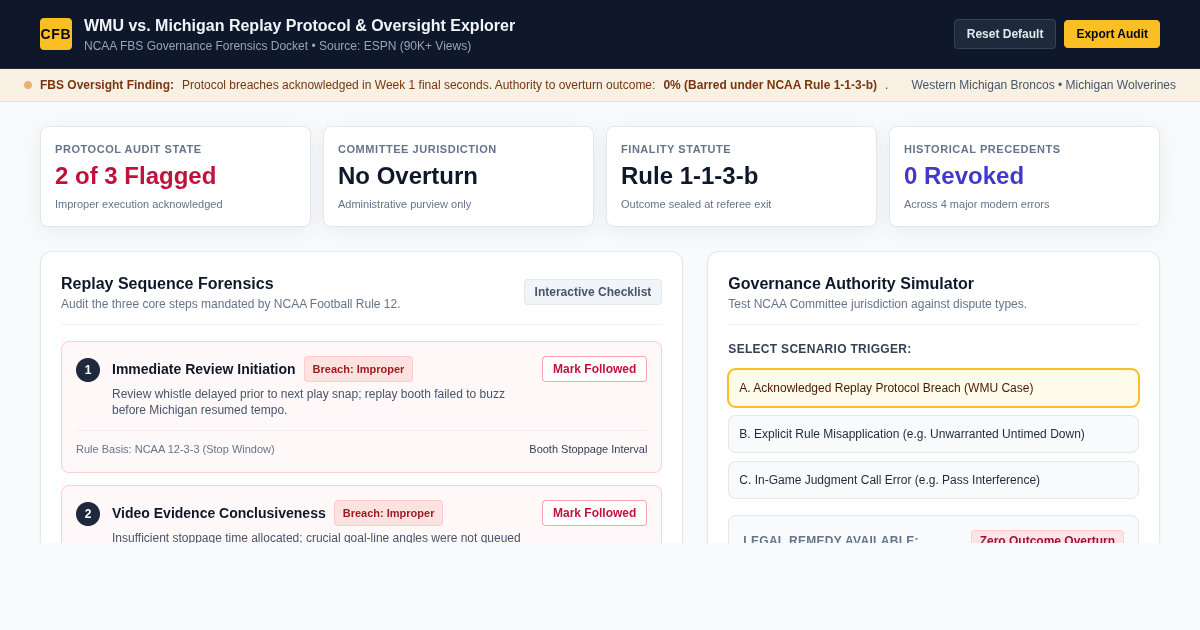Click the step 2 number badge

coord(88,514)
